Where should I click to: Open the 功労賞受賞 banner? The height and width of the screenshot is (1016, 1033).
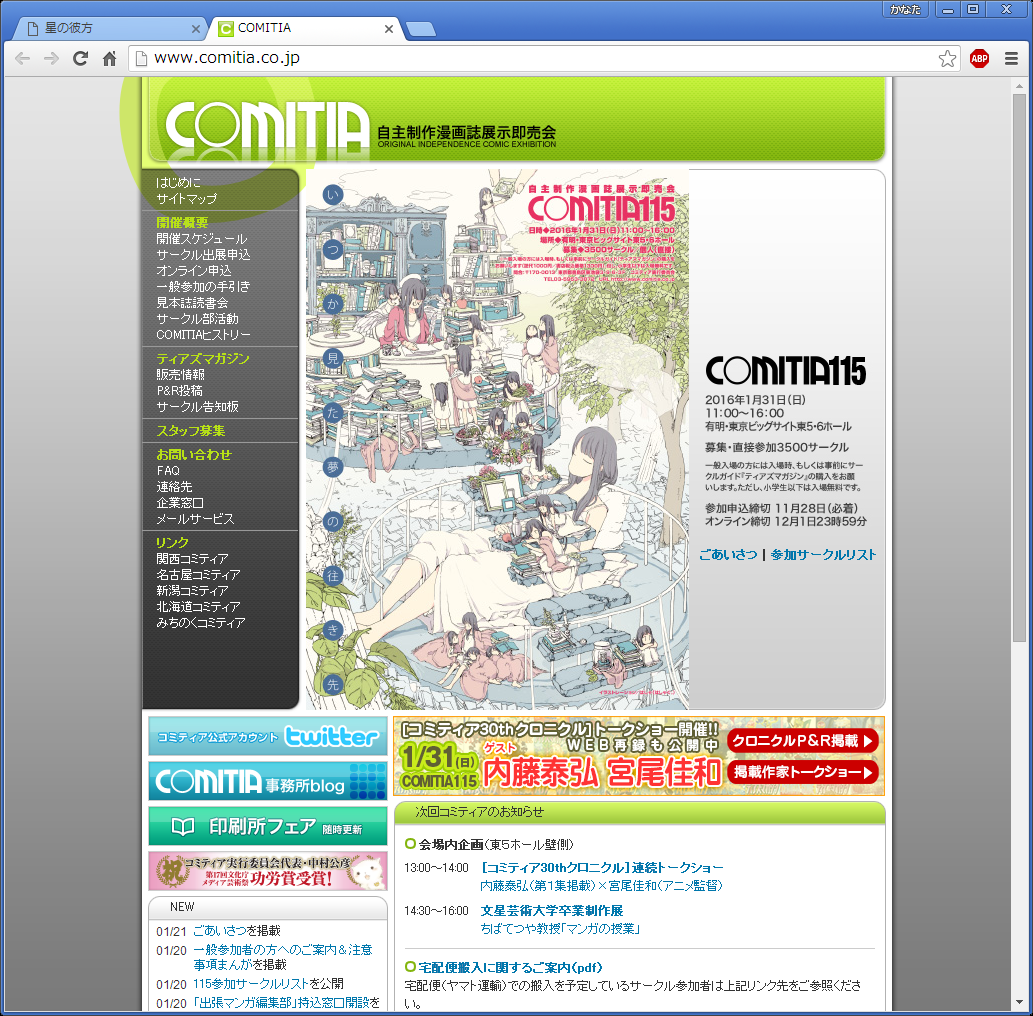click(267, 871)
